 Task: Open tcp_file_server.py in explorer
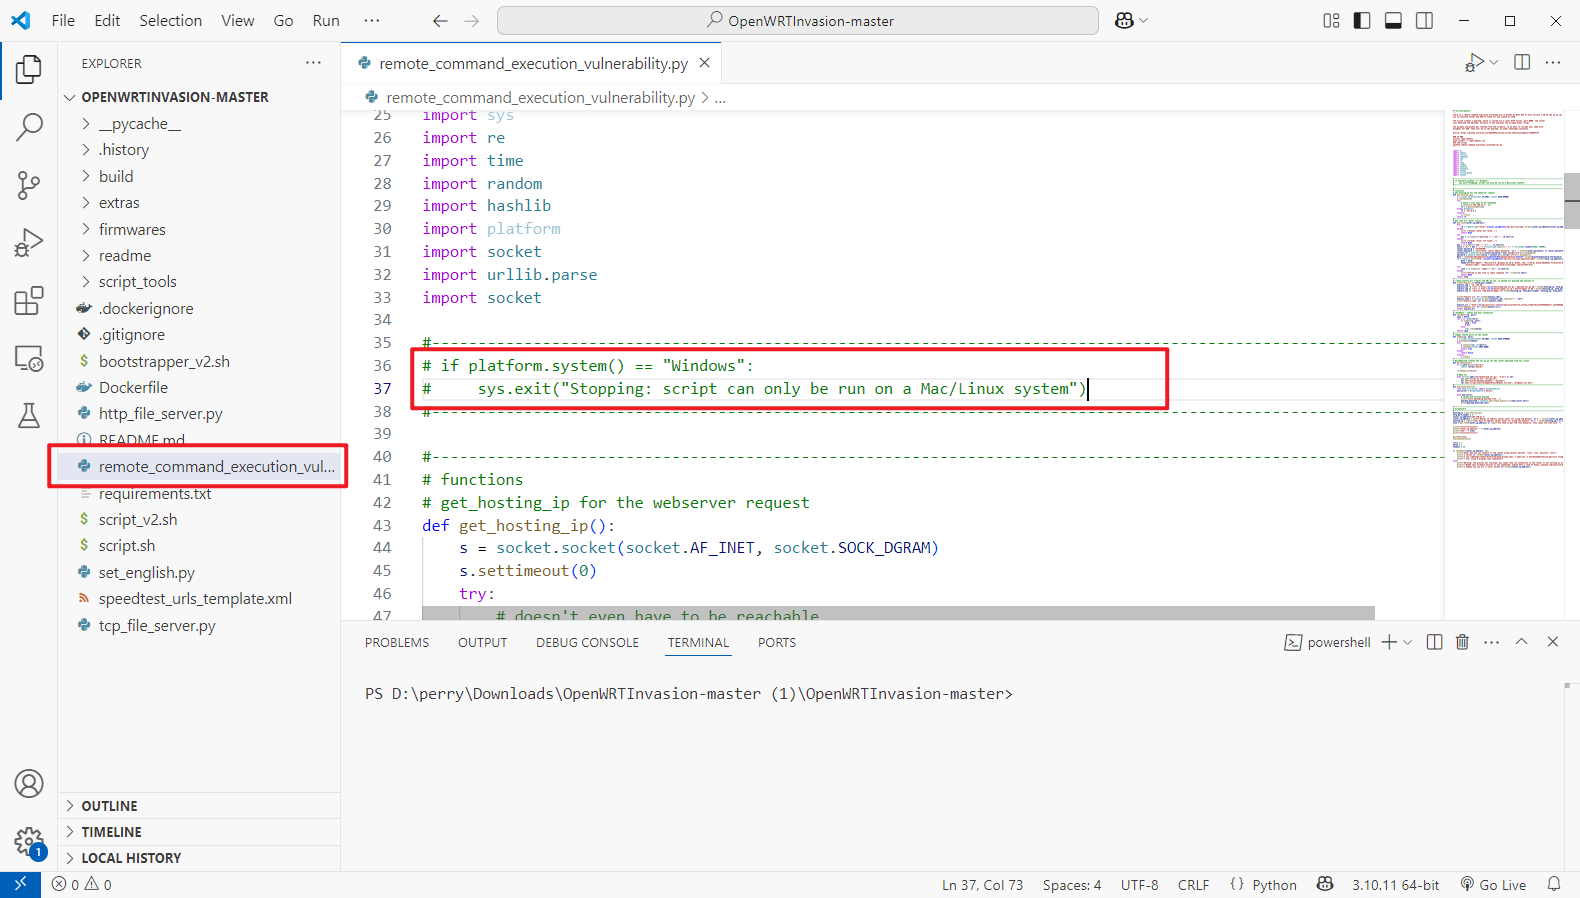pos(199,626)
